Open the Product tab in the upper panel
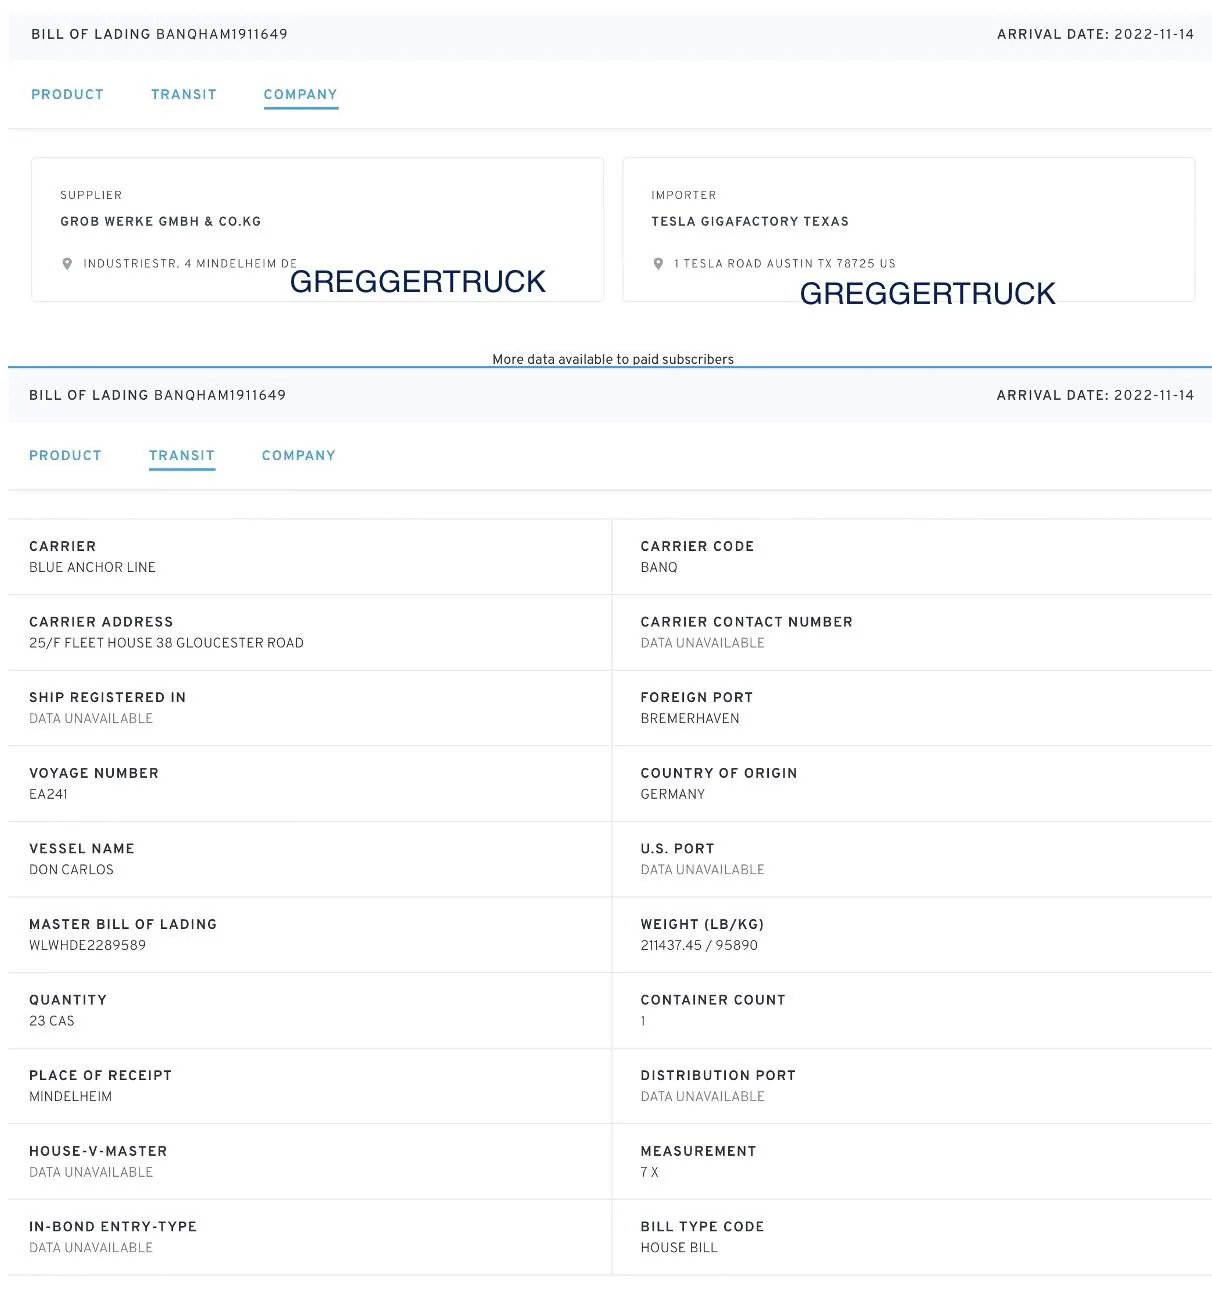1212x1302 pixels. [67, 94]
